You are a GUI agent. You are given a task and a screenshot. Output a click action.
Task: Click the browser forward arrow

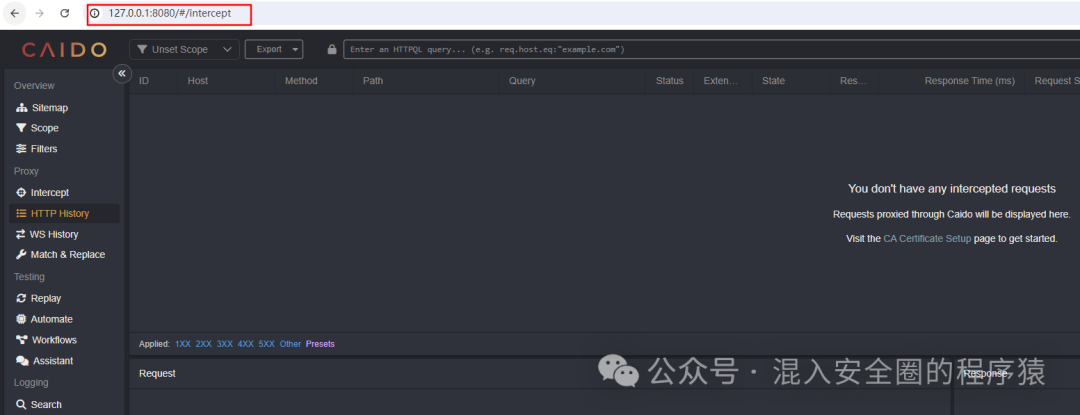coord(39,13)
